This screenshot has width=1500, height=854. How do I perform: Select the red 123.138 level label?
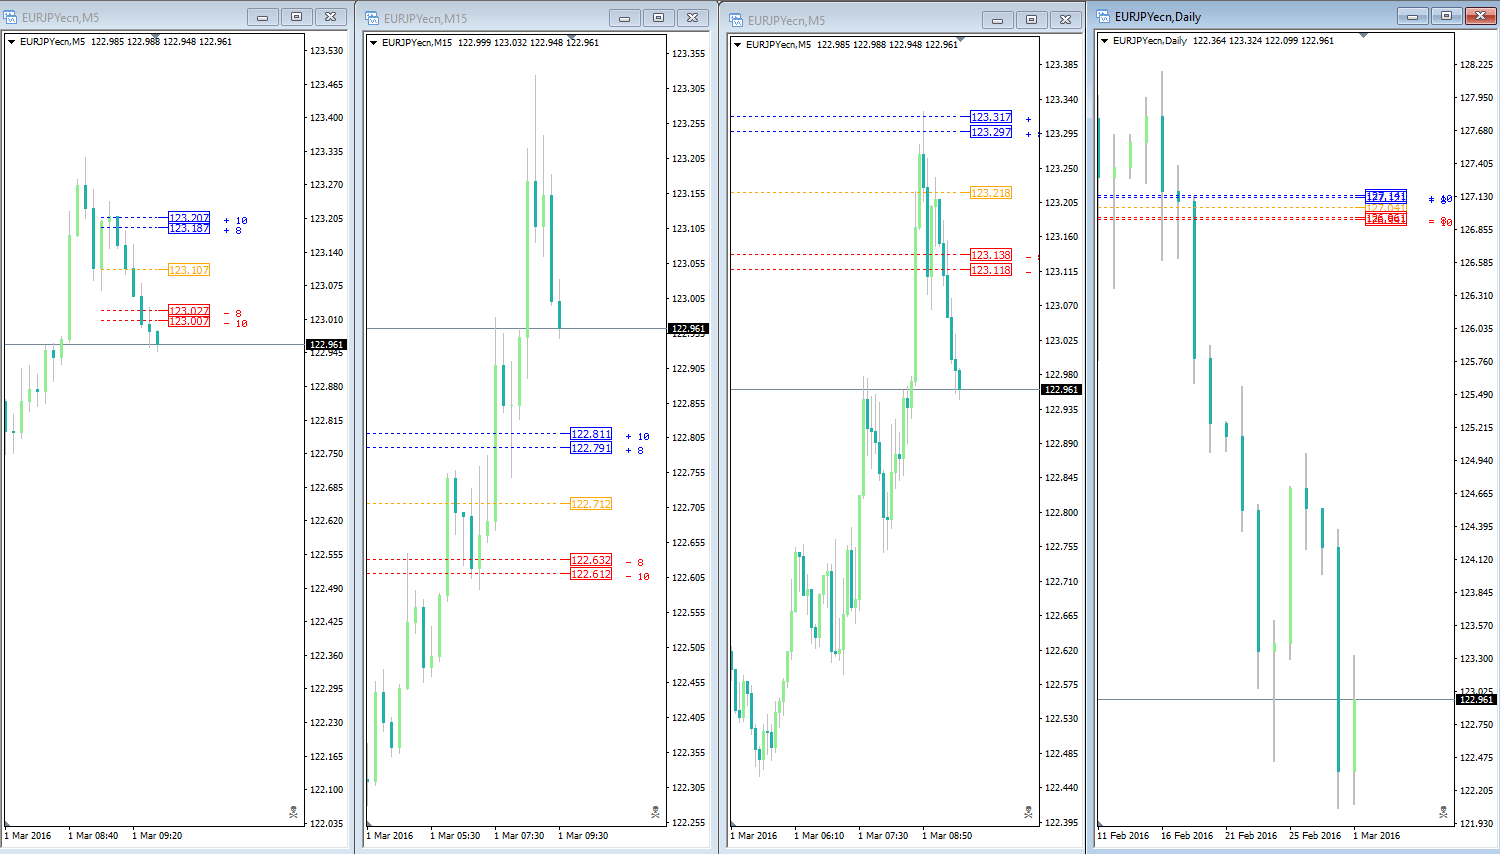click(991, 255)
